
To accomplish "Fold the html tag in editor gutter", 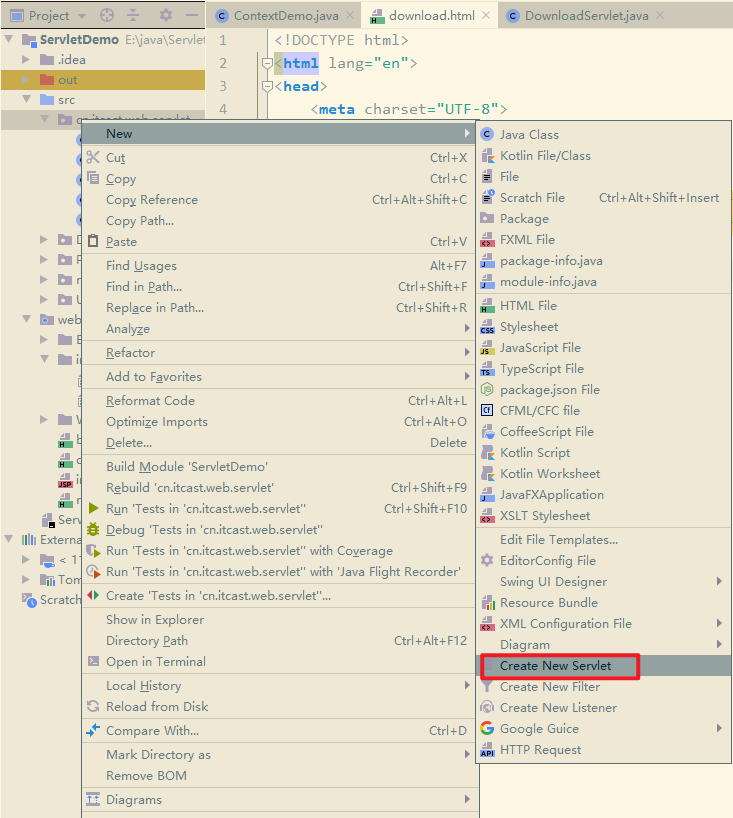I will click(x=267, y=63).
